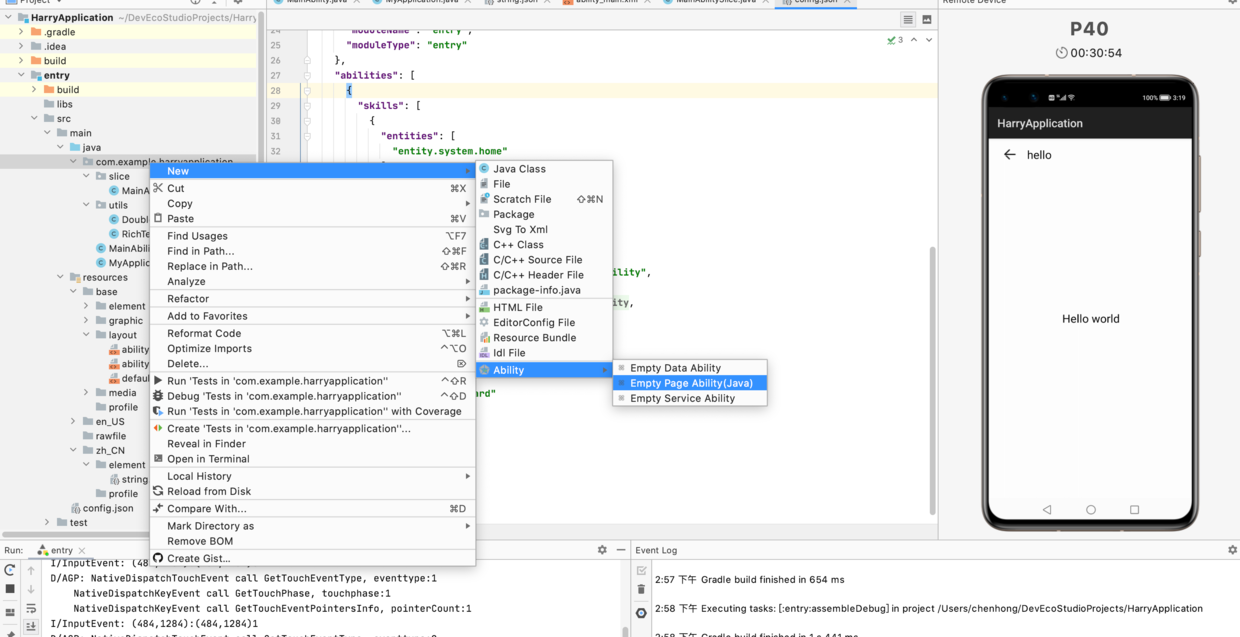Hide the Run panel with minimize icon
Viewport: 1240px width, 637px height.
click(621, 550)
